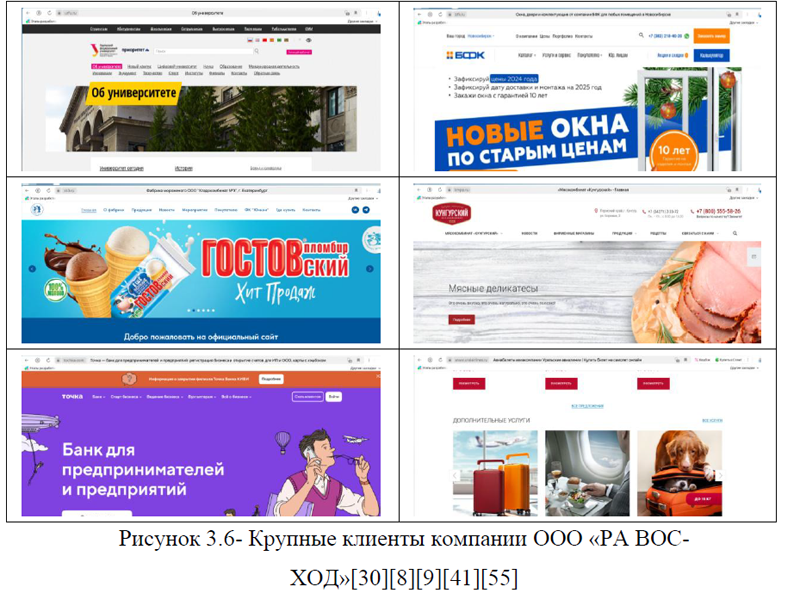This screenshot has height=593, width=800.
Task: Open the Кунгурский red logo
Action: [451, 213]
